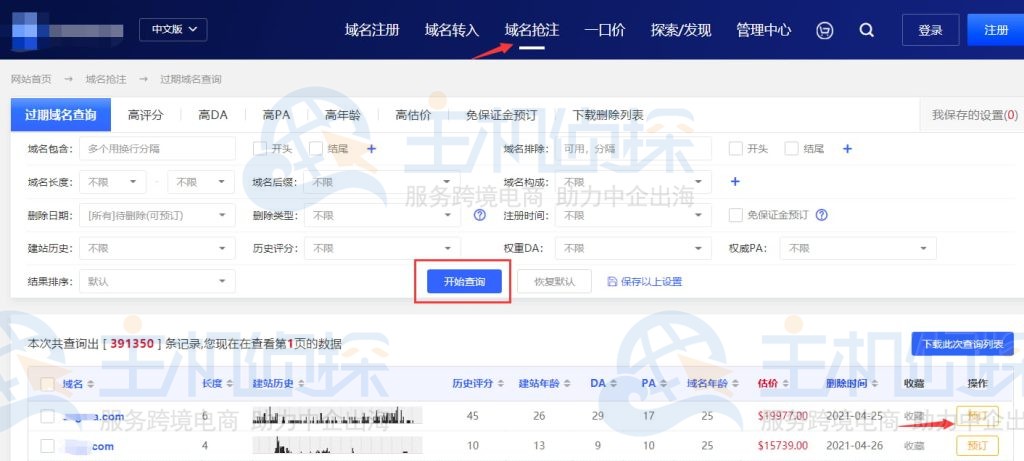Switch to 高评分 tab
The width and height of the screenshot is (1024, 461).
pyautogui.click(x=146, y=115)
